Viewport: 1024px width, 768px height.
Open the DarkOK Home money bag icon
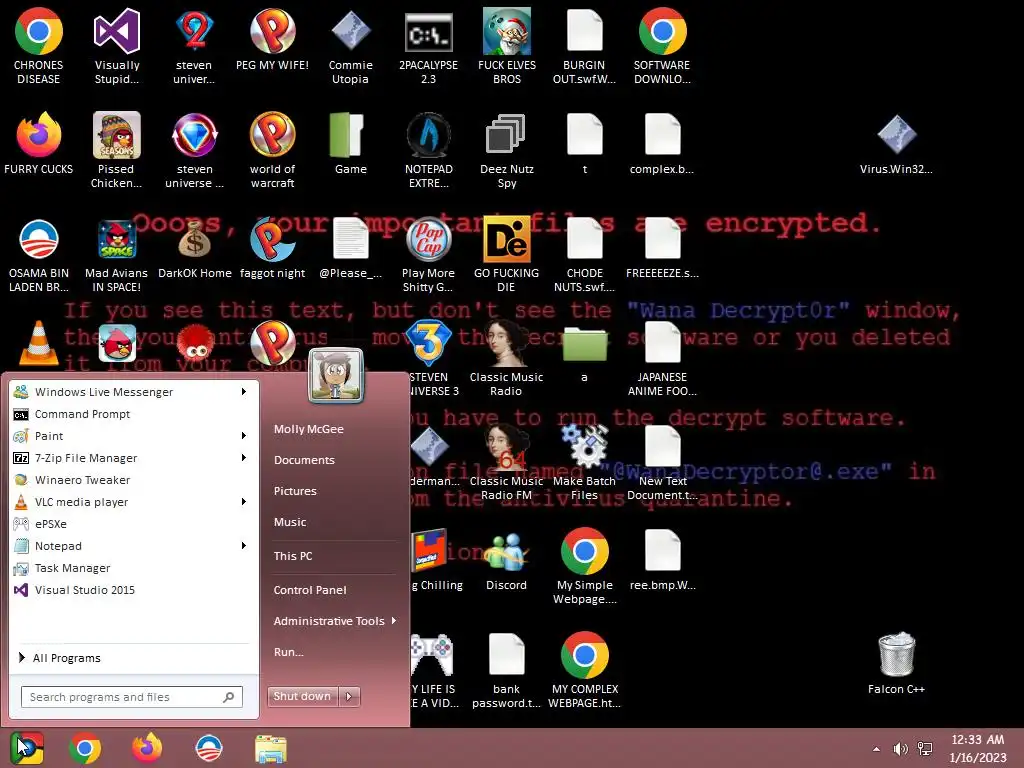coord(195,248)
